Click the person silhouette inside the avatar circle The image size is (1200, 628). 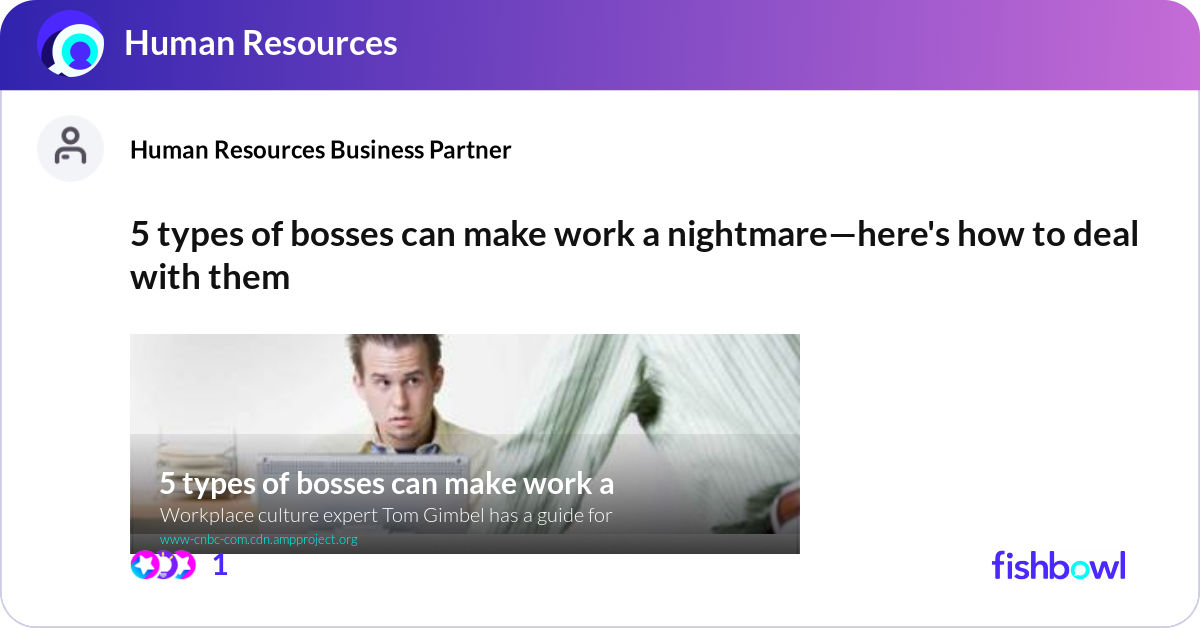coord(70,148)
